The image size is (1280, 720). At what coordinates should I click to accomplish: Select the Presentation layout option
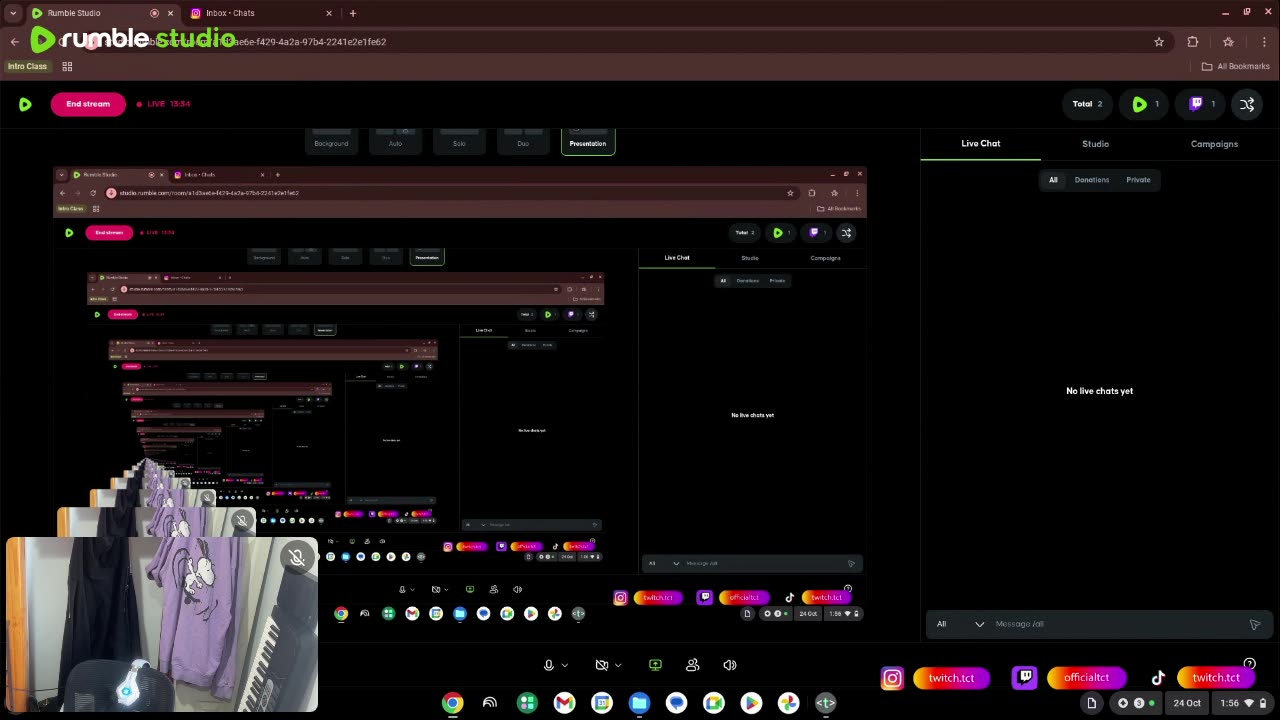click(587, 141)
